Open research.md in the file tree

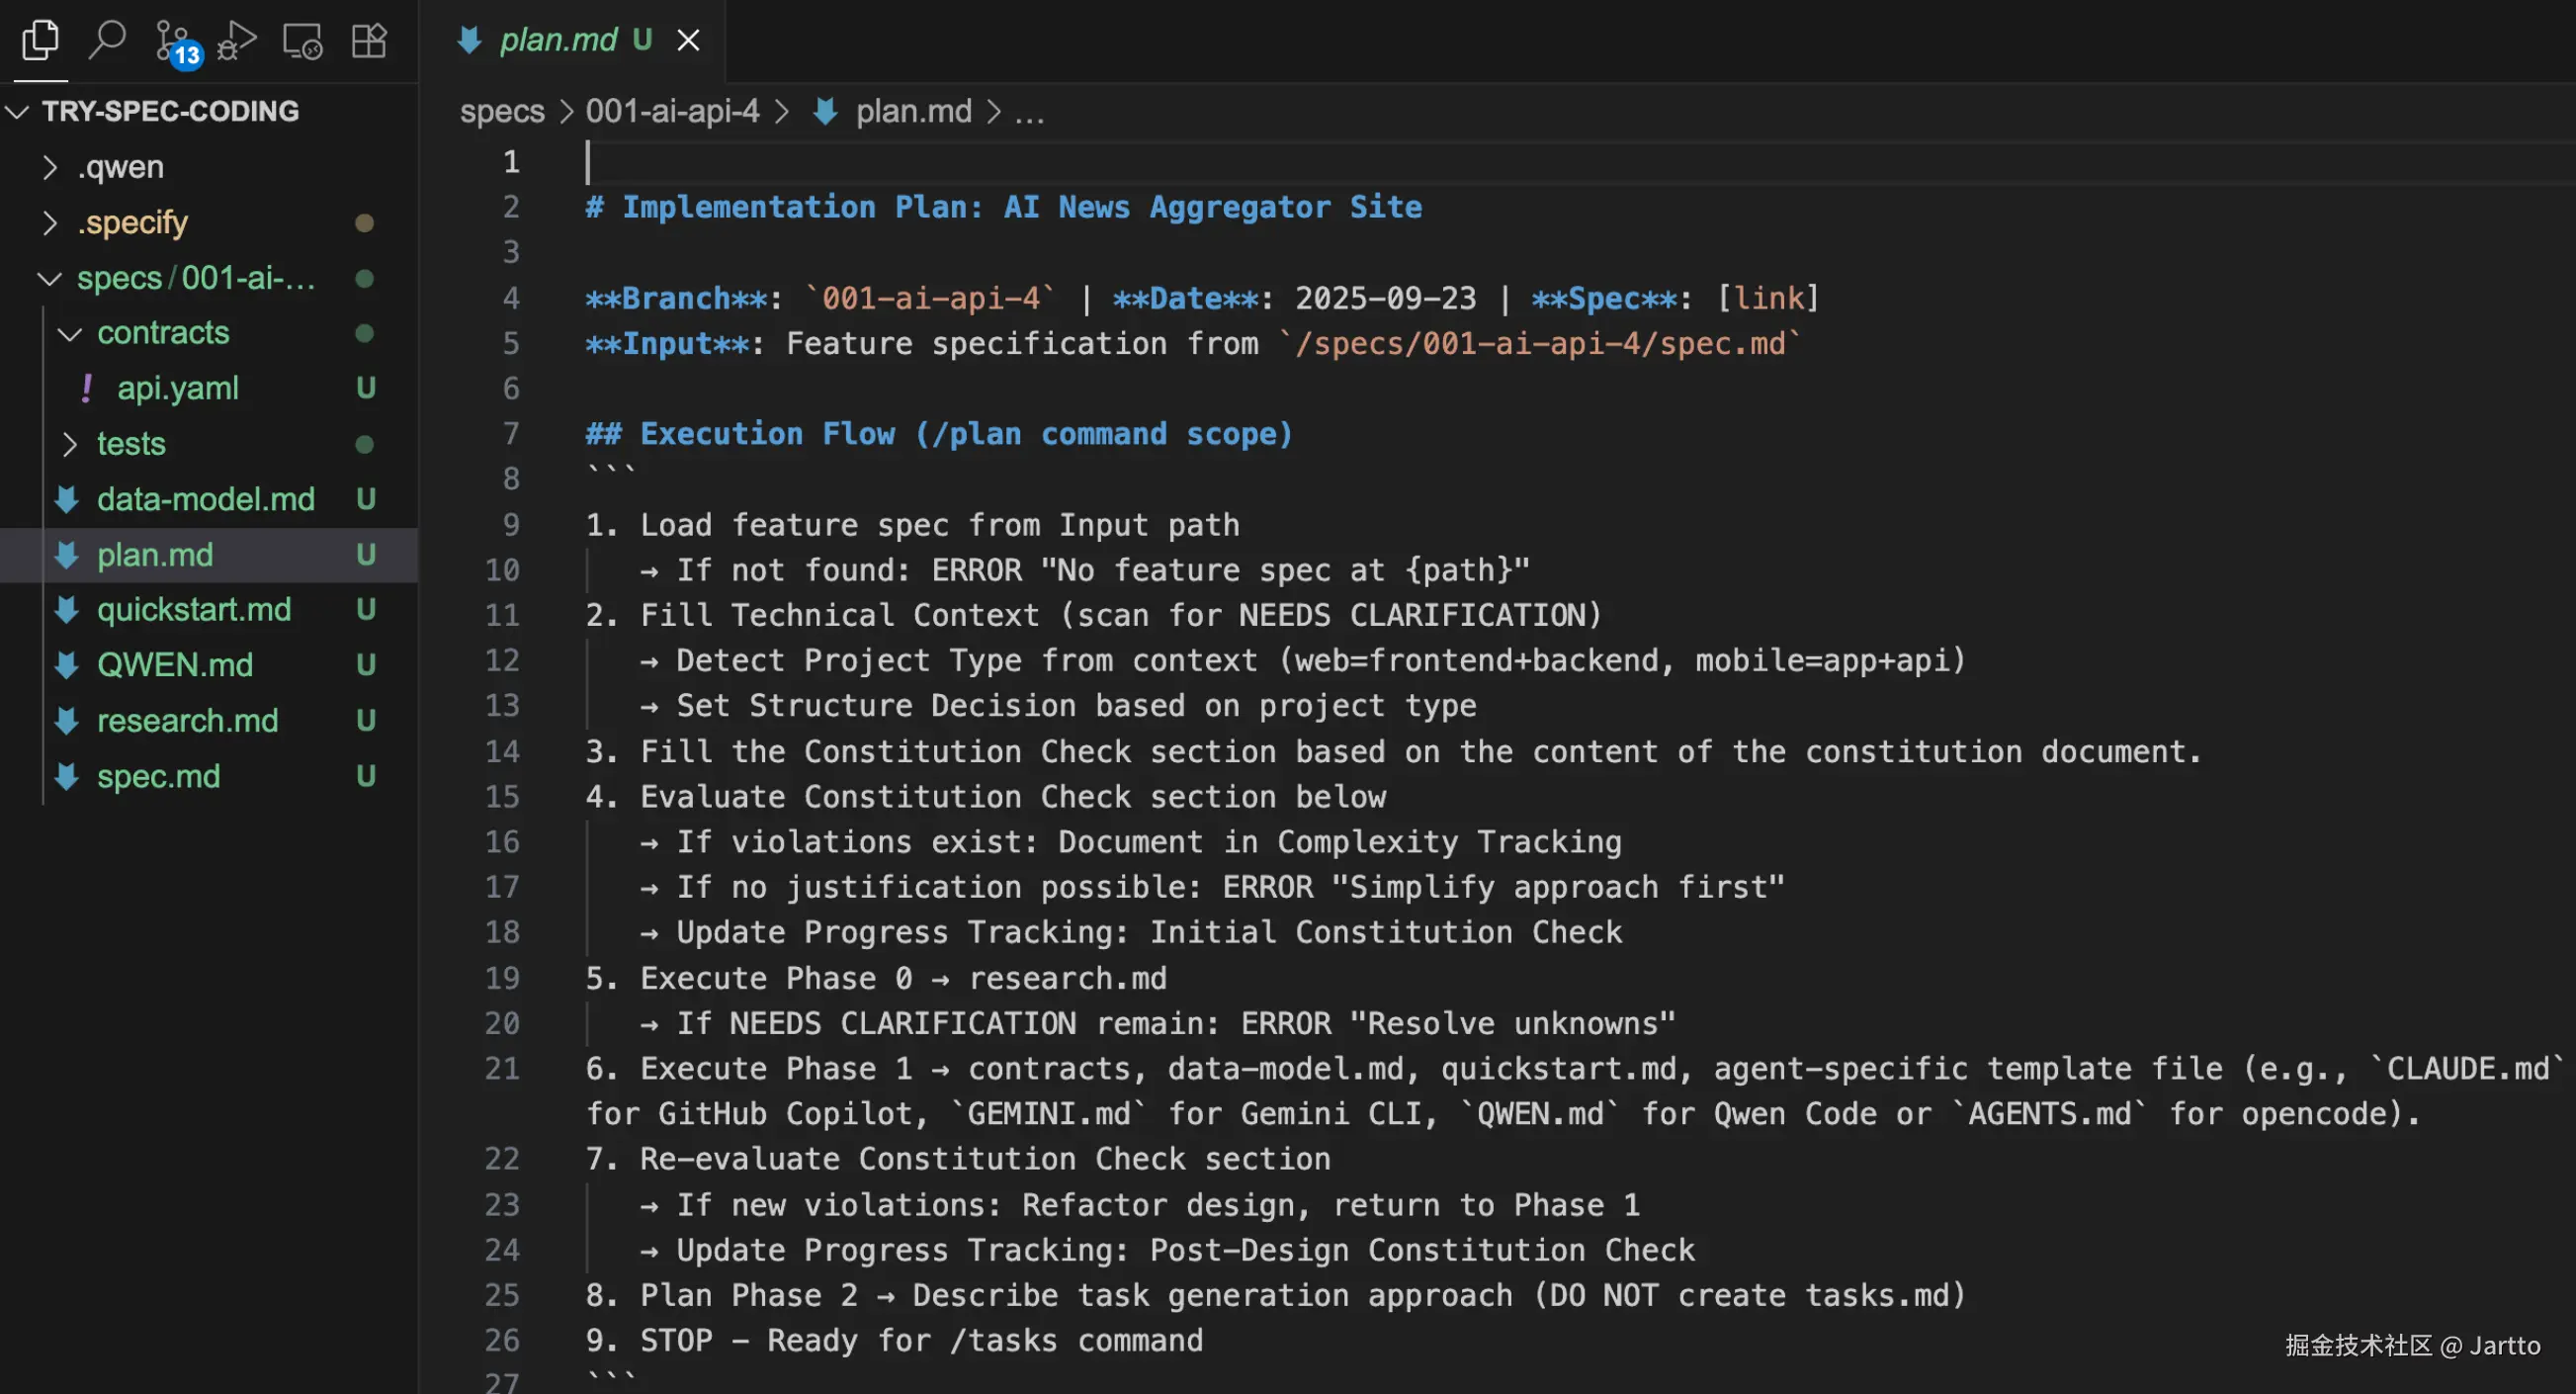point(187,721)
